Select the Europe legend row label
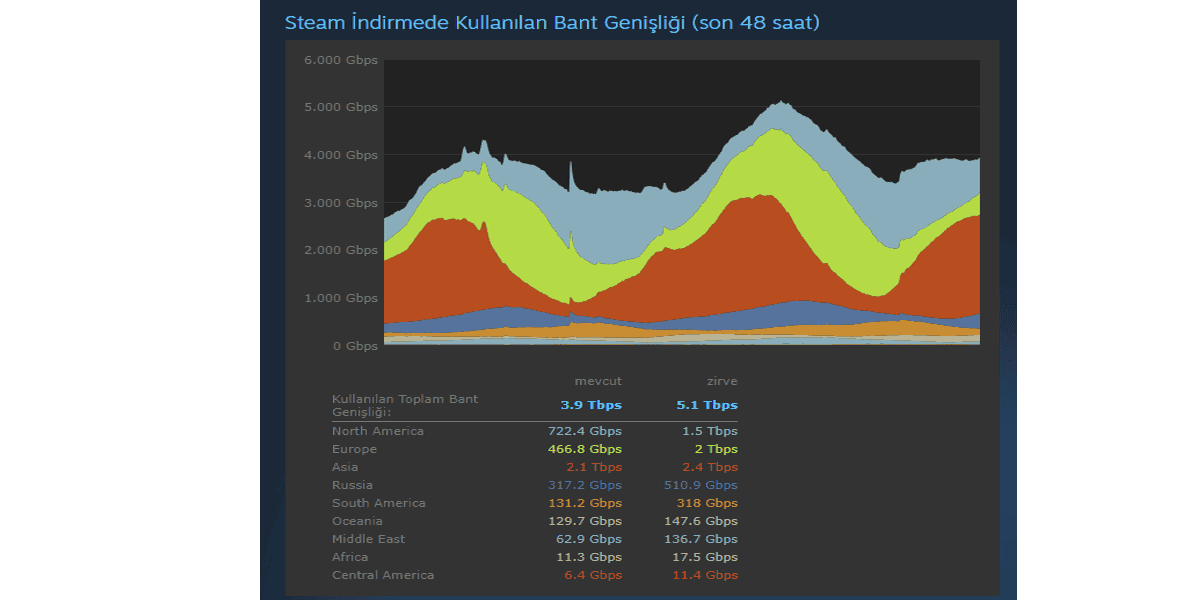The width and height of the screenshot is (1200, 600). (355, 449)
